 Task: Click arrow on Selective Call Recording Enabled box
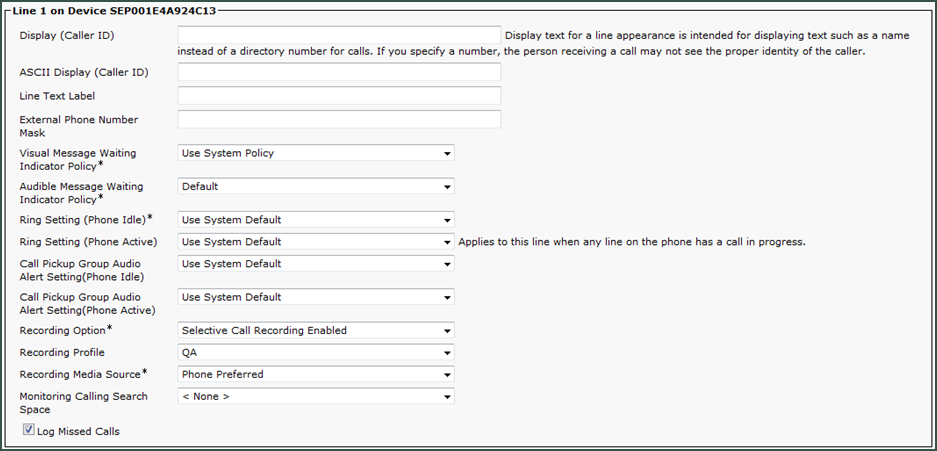[x=446, y=331]
